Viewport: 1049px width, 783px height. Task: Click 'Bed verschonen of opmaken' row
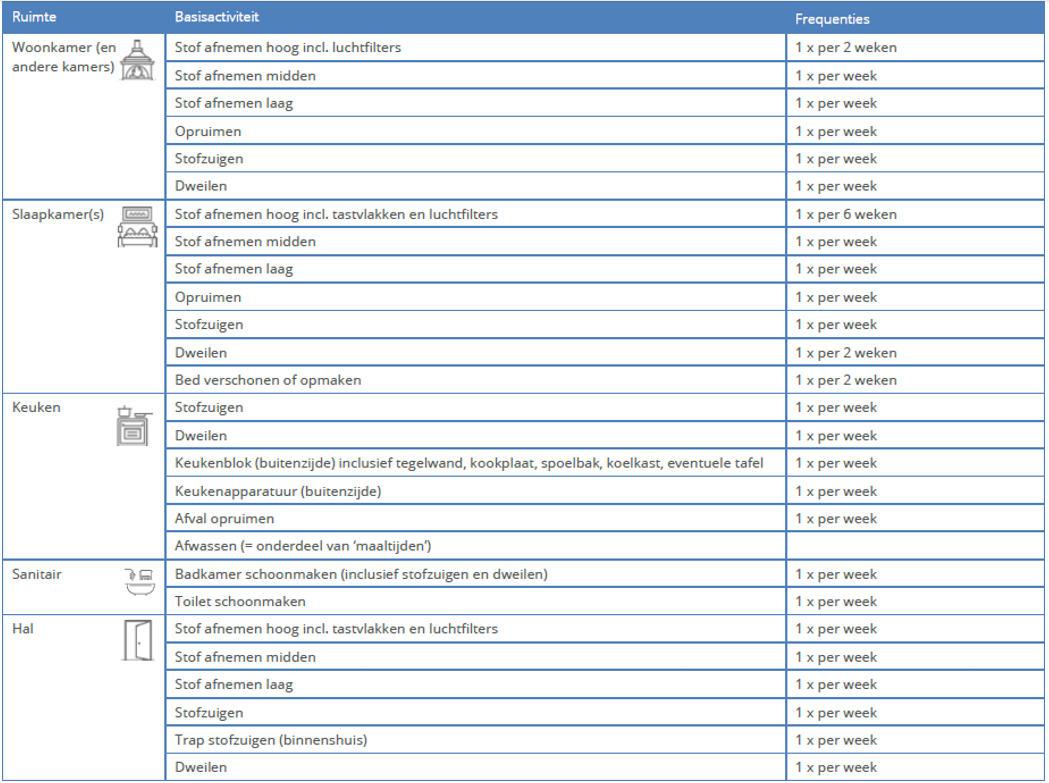268,380
